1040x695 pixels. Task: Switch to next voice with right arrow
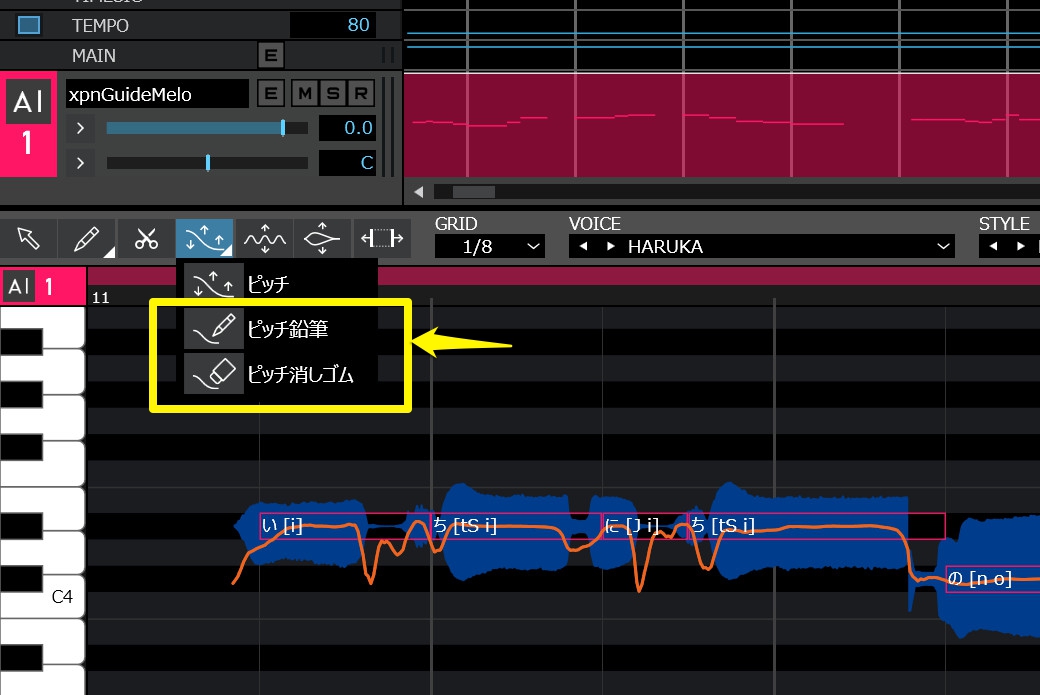pyautogui.click(x=611, y=247)
